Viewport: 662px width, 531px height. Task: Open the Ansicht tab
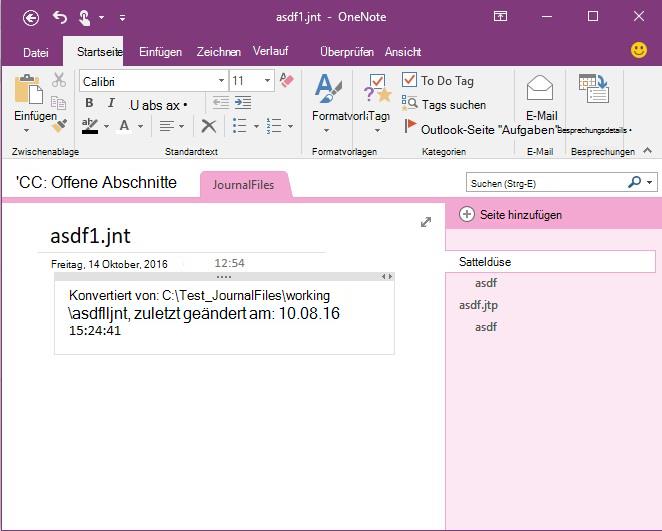coord(403,52)
